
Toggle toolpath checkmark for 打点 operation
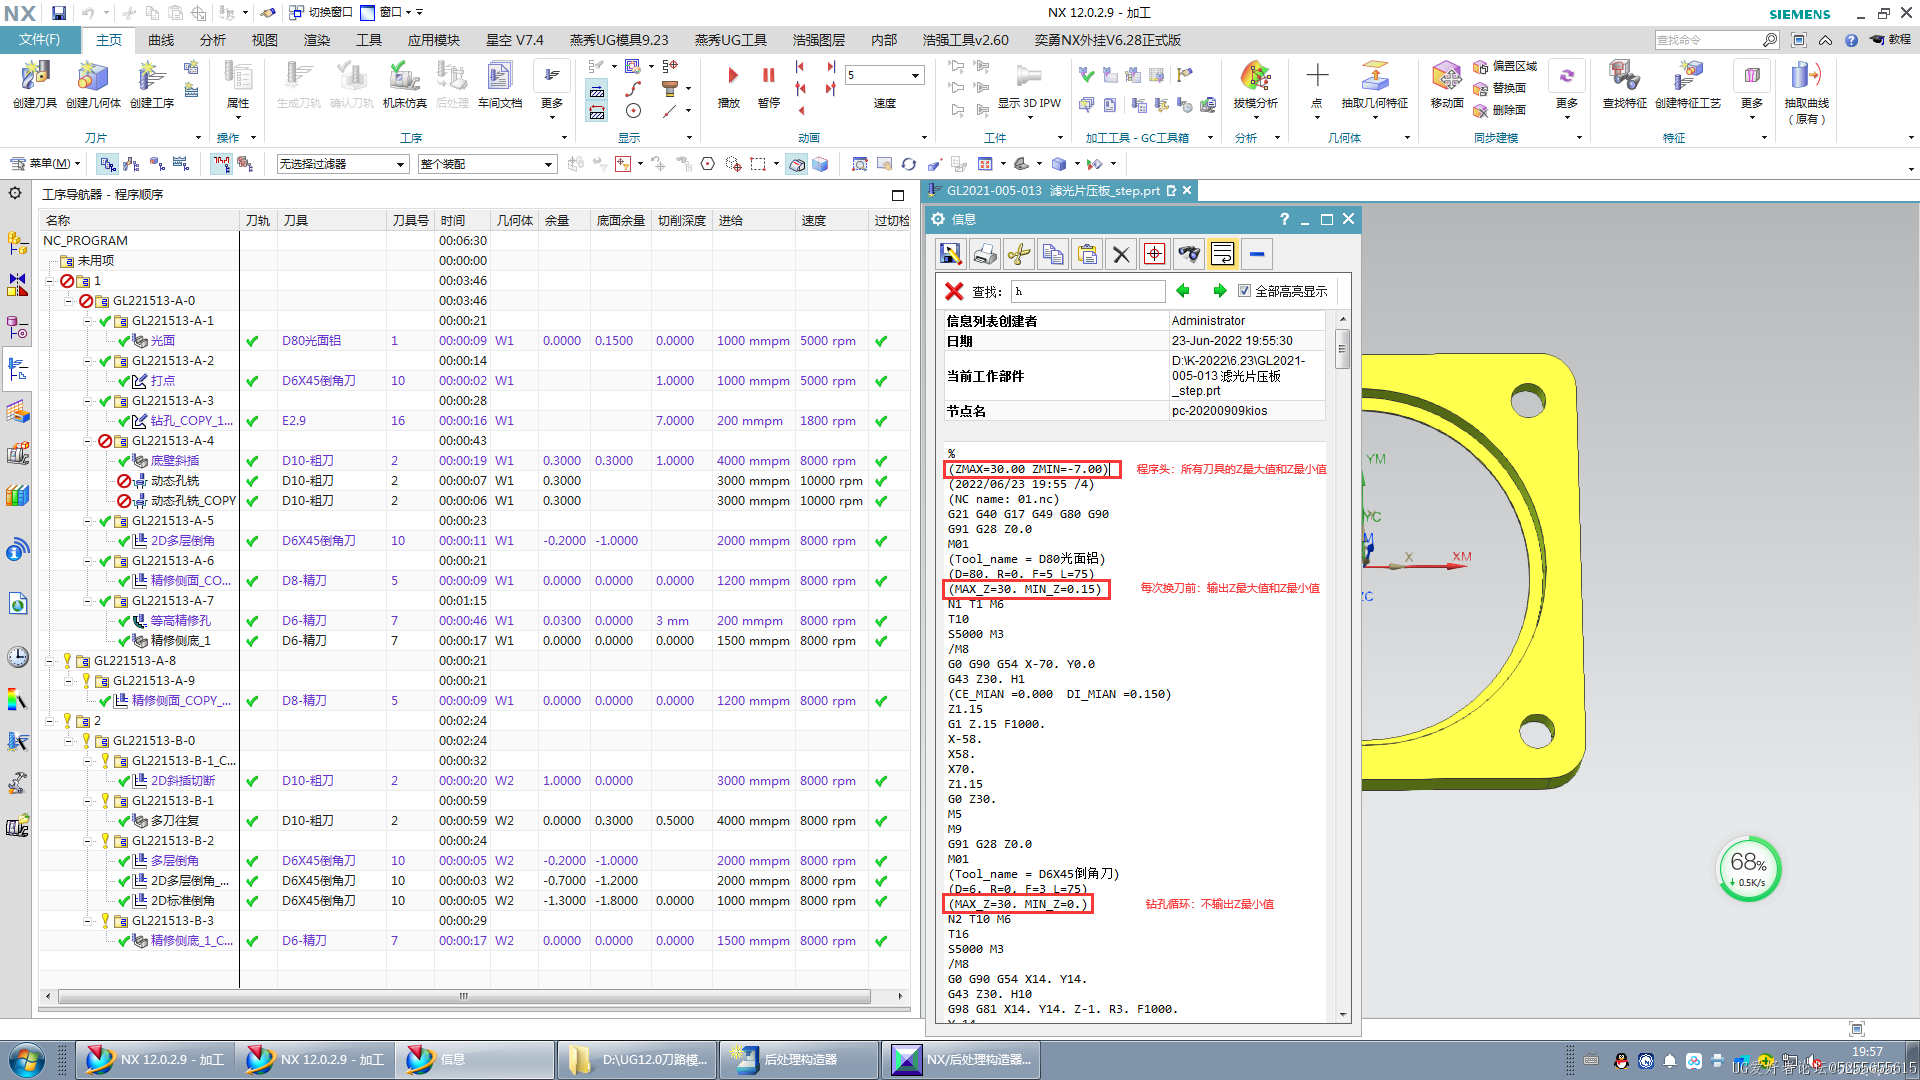coord(252,381)
